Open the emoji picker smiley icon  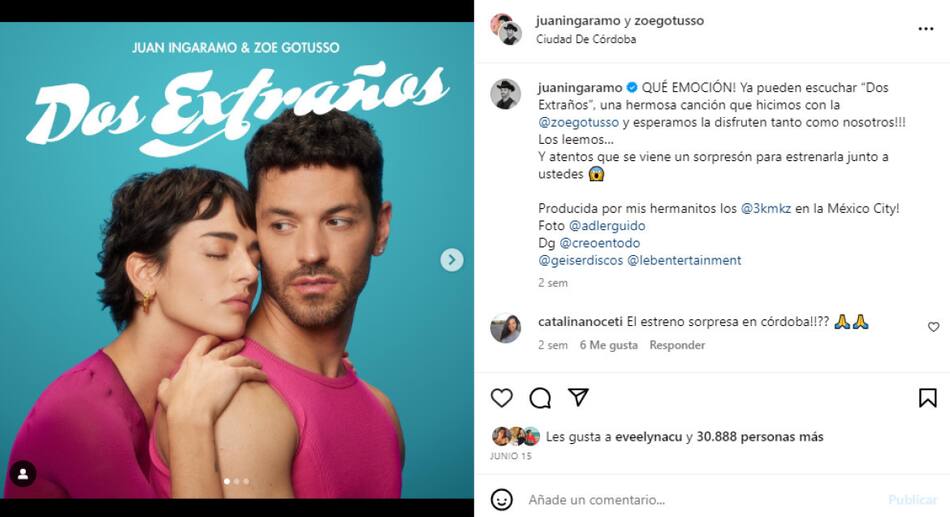point(502,500)
